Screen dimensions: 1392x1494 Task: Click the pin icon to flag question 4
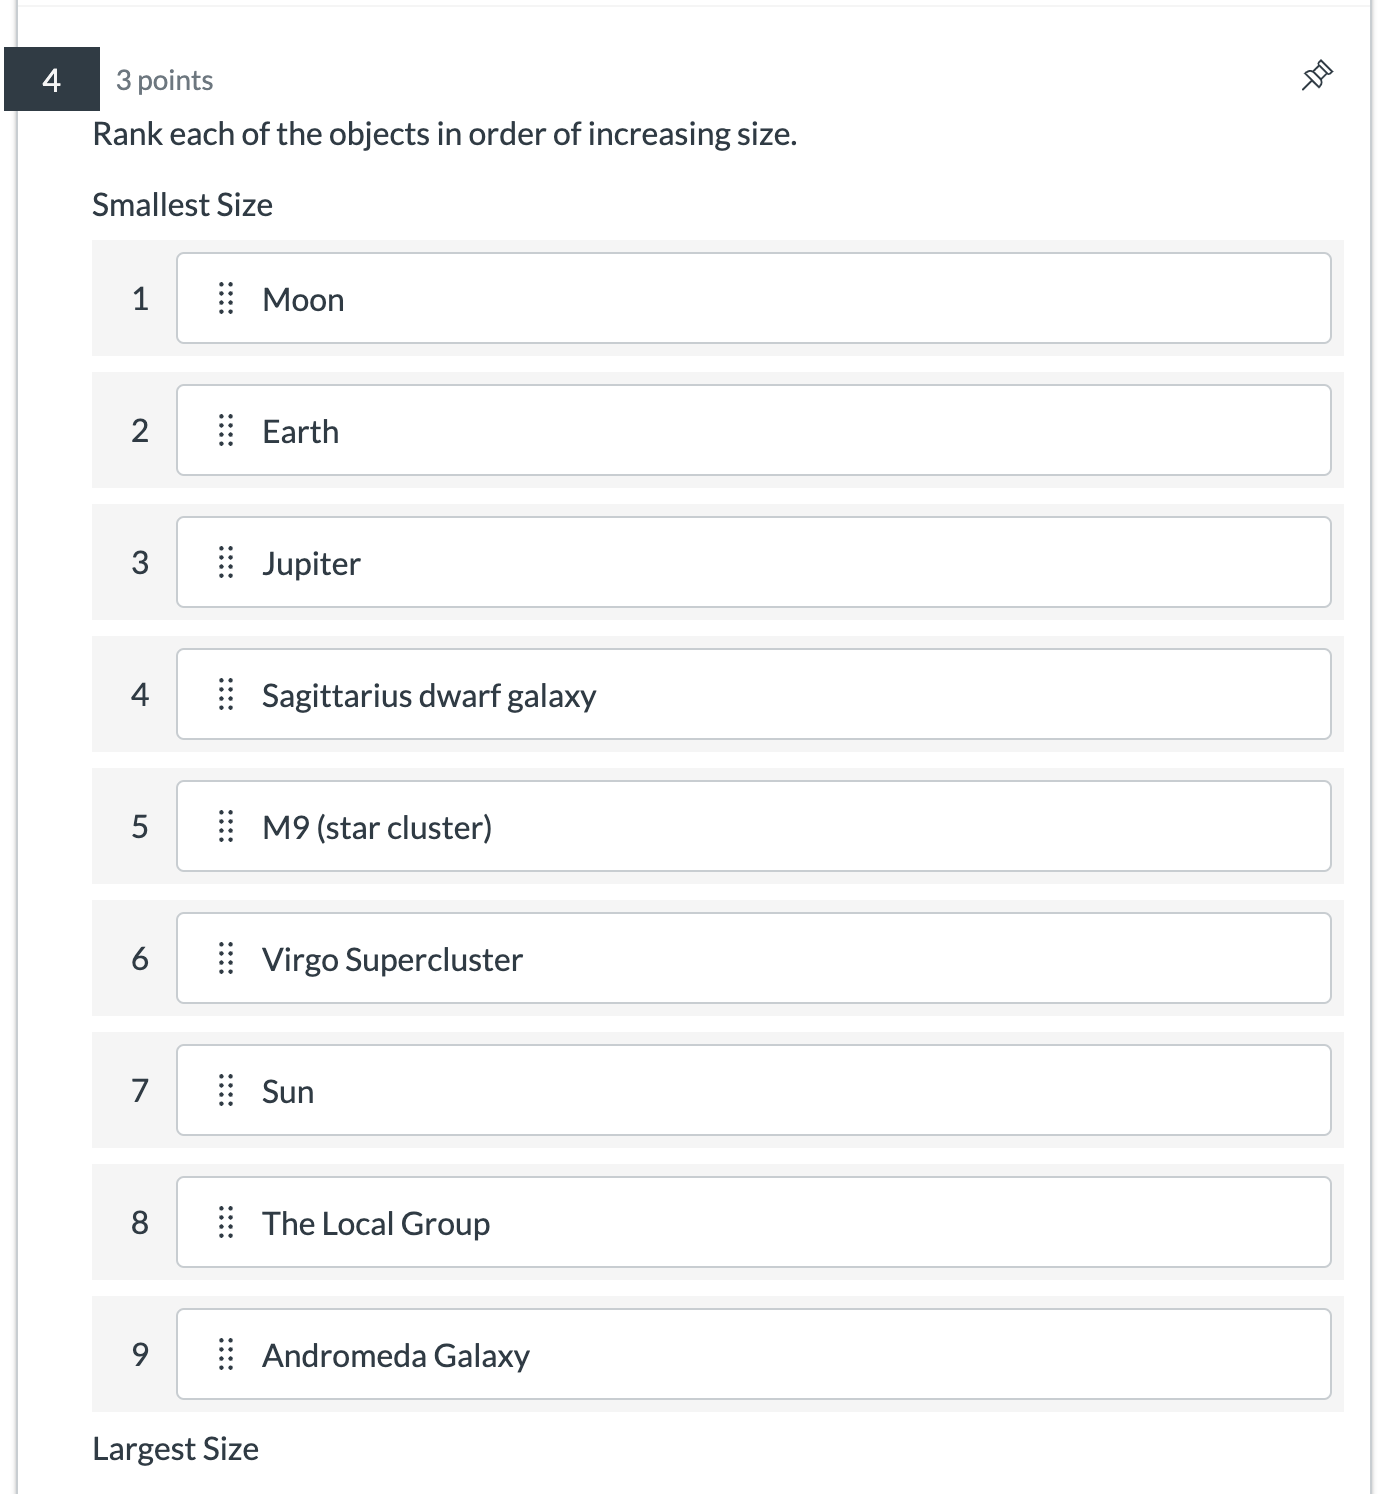pyautogui.click(x=1317, y=74)
